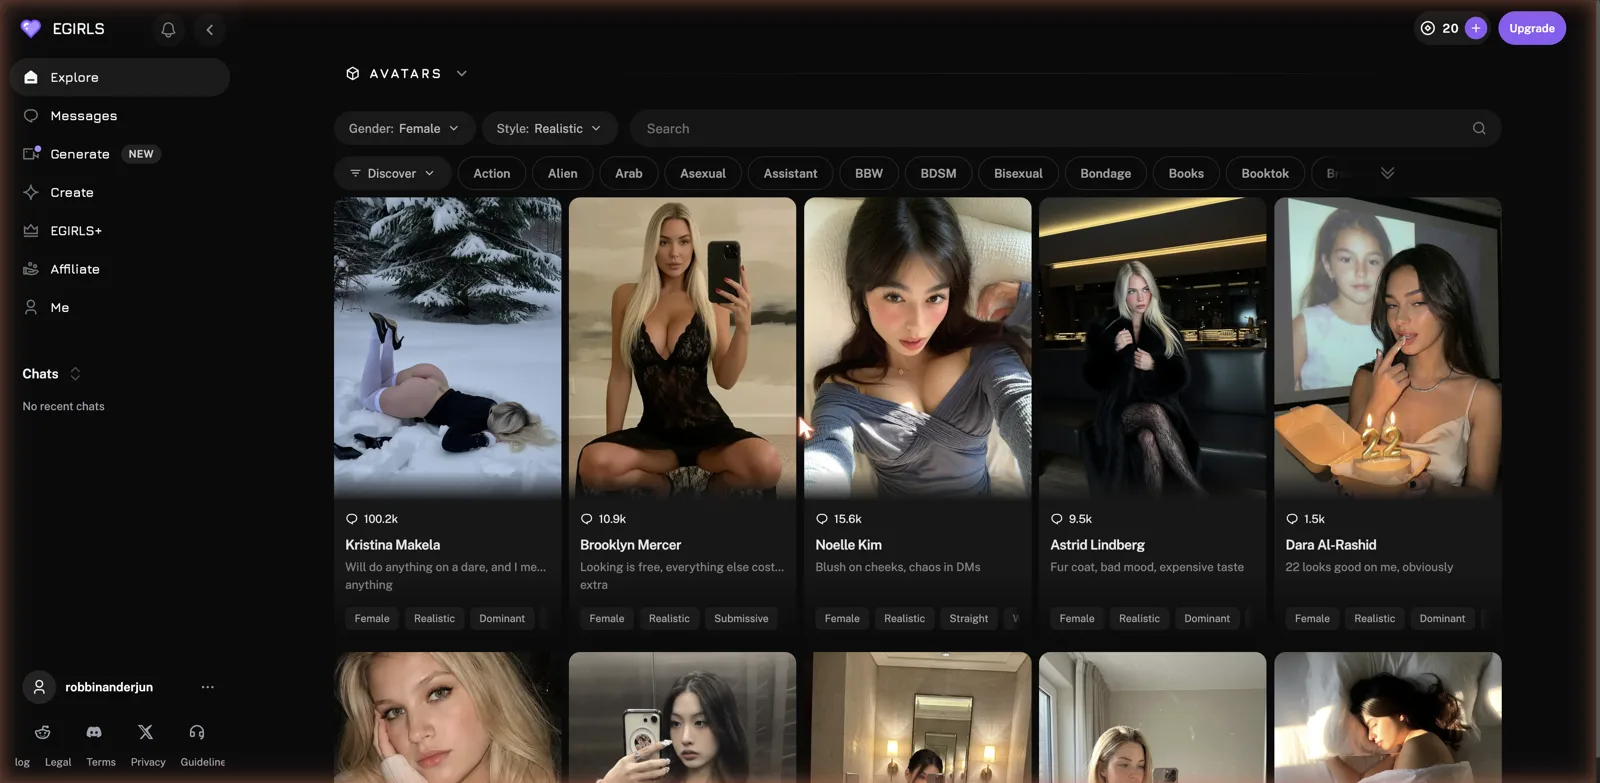Click the Upgrade button

tap(1532, 29)
